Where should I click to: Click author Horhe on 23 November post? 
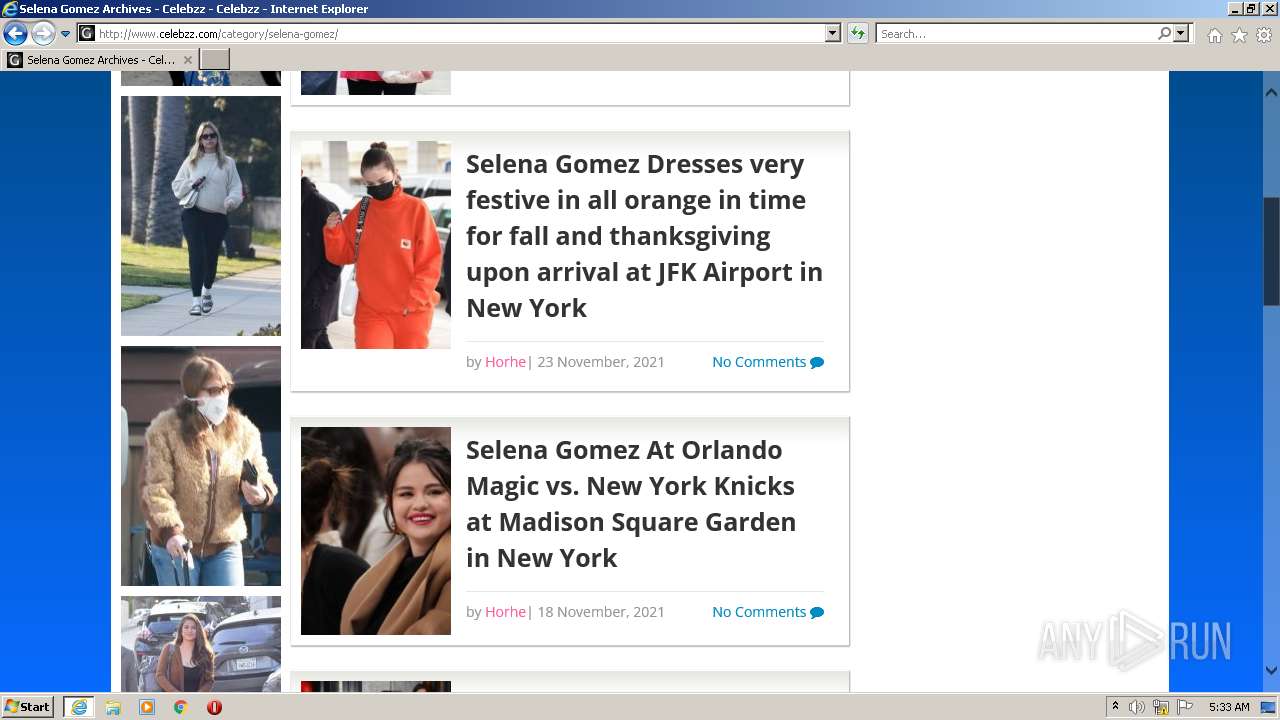click(x=505, y=362)
